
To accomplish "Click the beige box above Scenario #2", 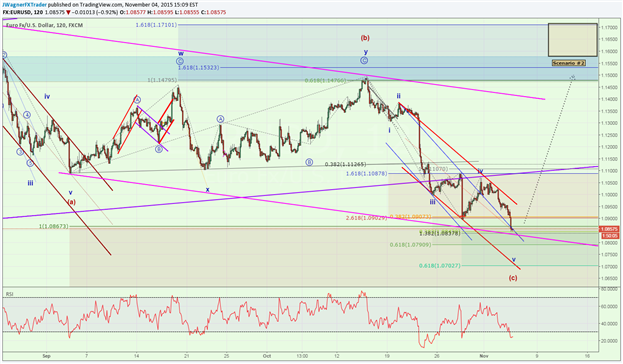I will (x=573, y=40).
